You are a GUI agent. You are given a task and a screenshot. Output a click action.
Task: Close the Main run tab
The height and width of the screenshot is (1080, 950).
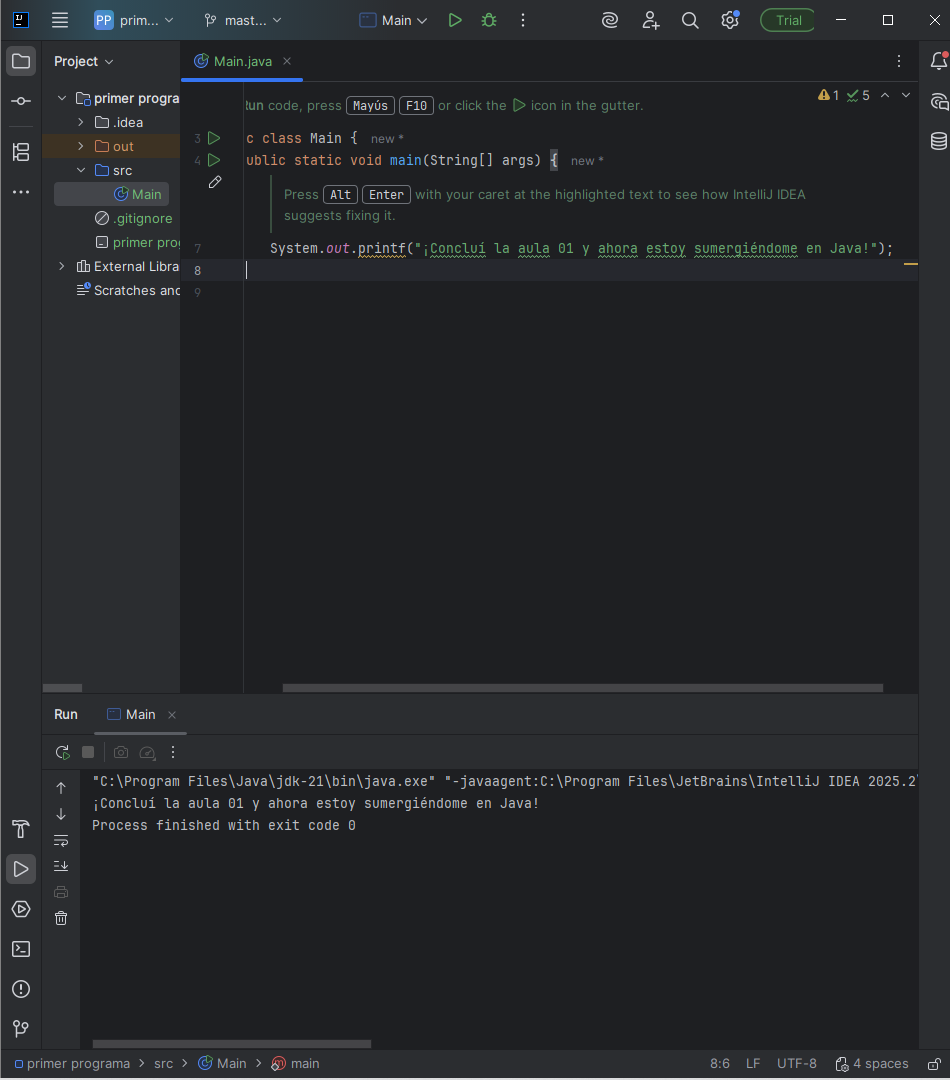(x=172, y=715)
